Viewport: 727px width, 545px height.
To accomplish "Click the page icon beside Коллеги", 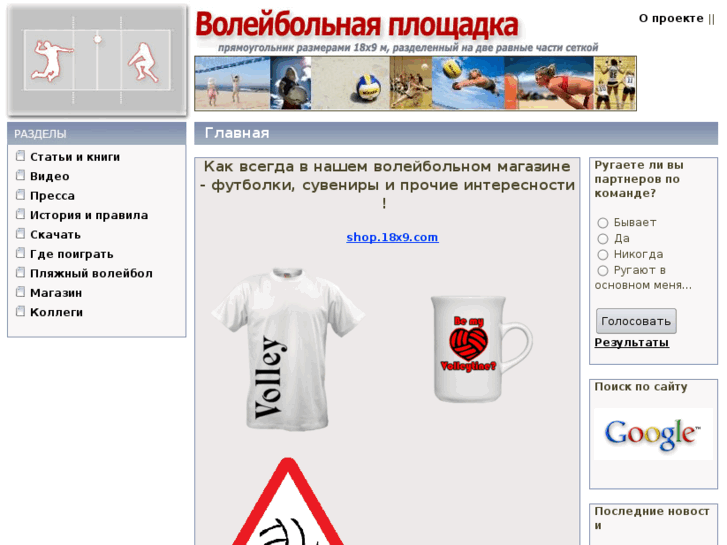I will [20, 311].
